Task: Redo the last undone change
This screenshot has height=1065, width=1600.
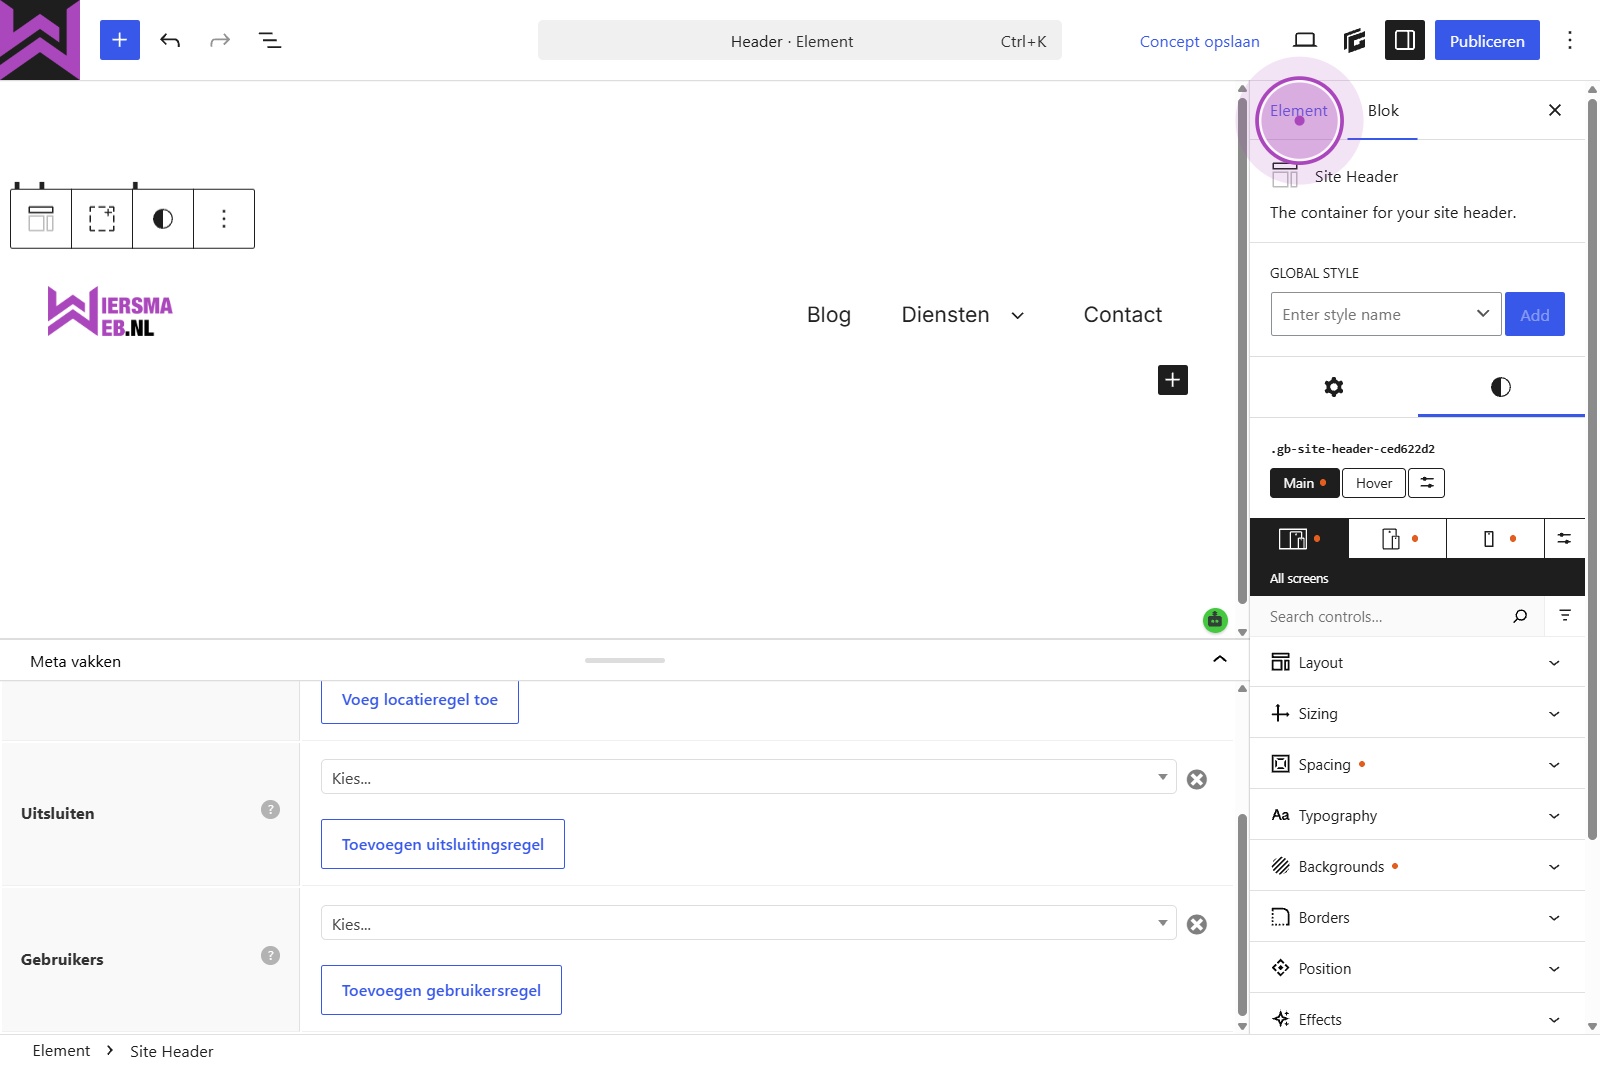Action: pos(220,40)
